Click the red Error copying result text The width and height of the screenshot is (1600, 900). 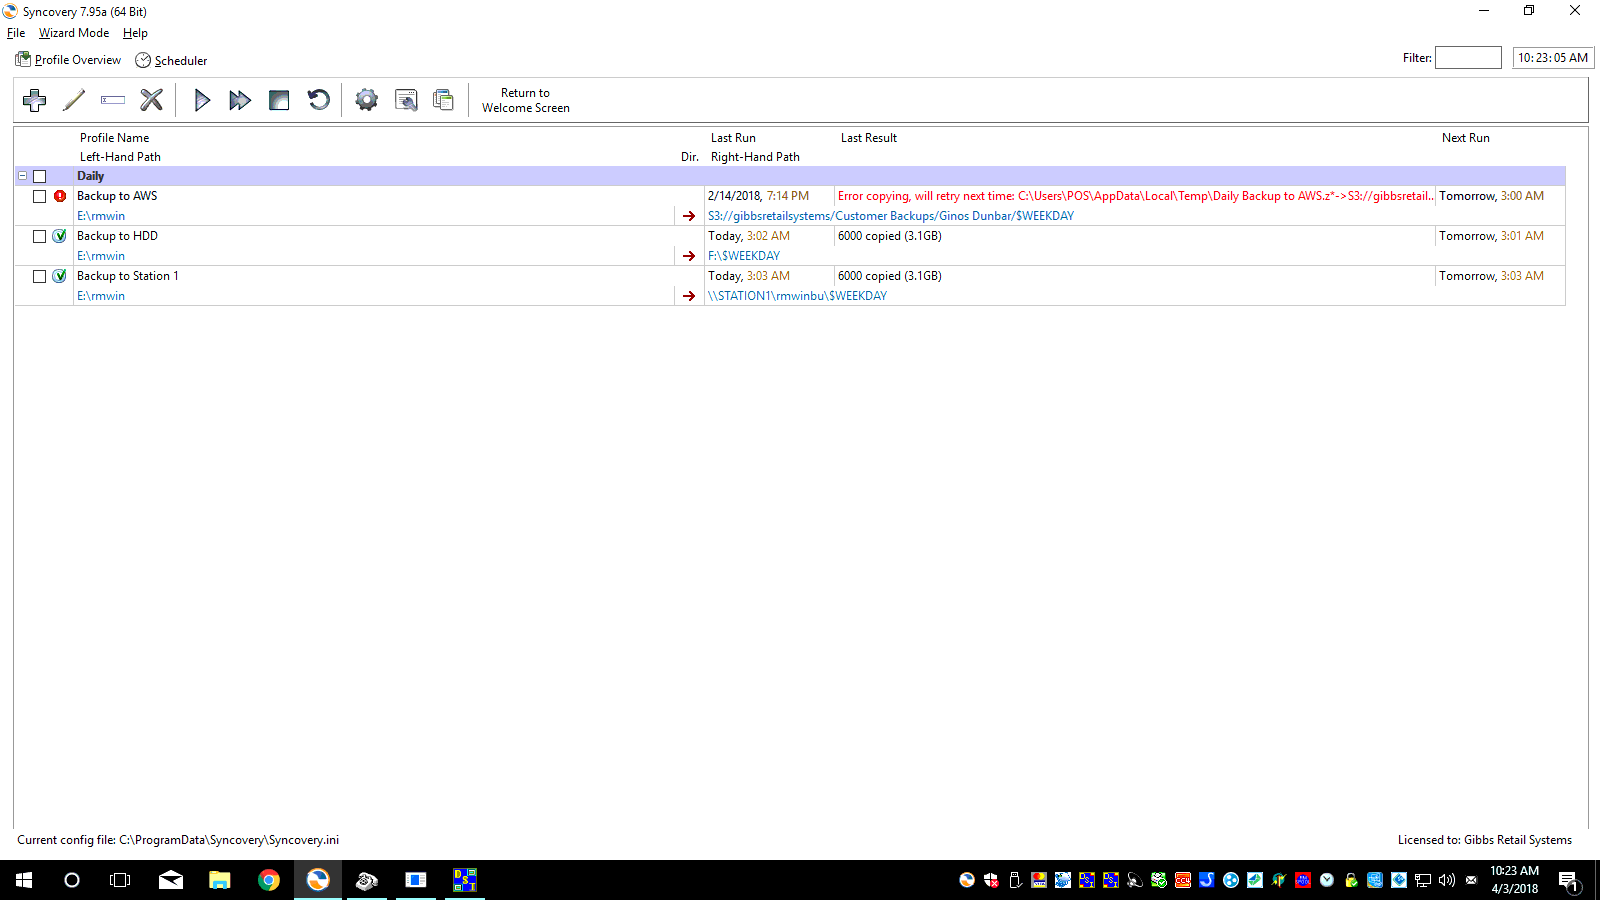pos(1135,196)
